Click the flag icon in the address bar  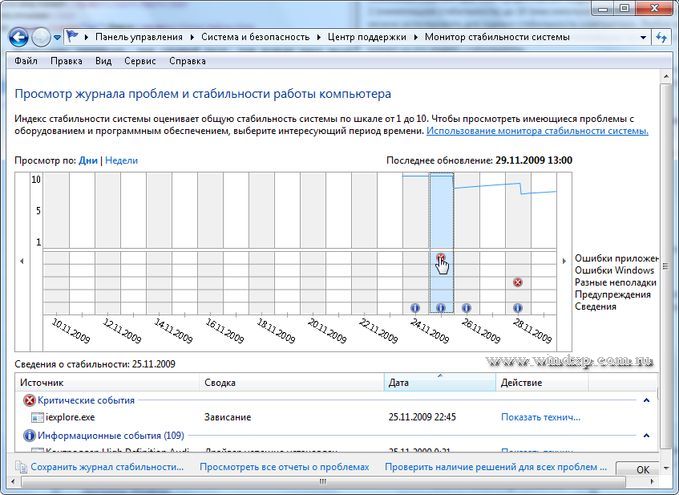[72, 36]
